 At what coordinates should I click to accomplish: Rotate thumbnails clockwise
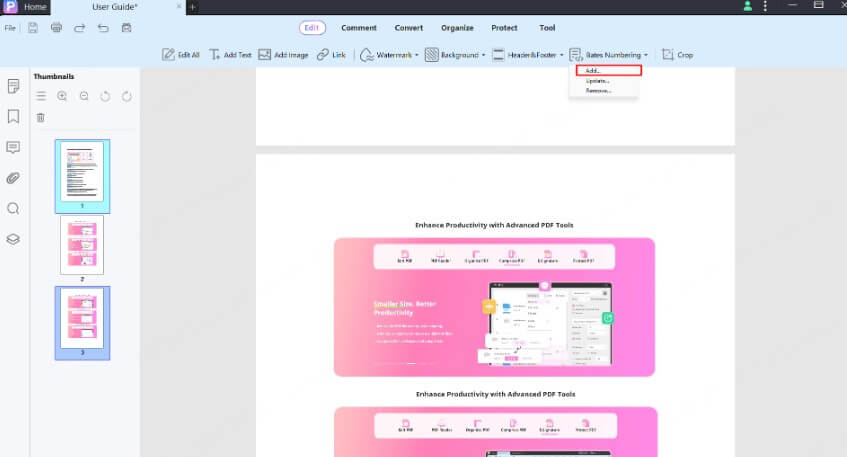click(x=126, y=96)
